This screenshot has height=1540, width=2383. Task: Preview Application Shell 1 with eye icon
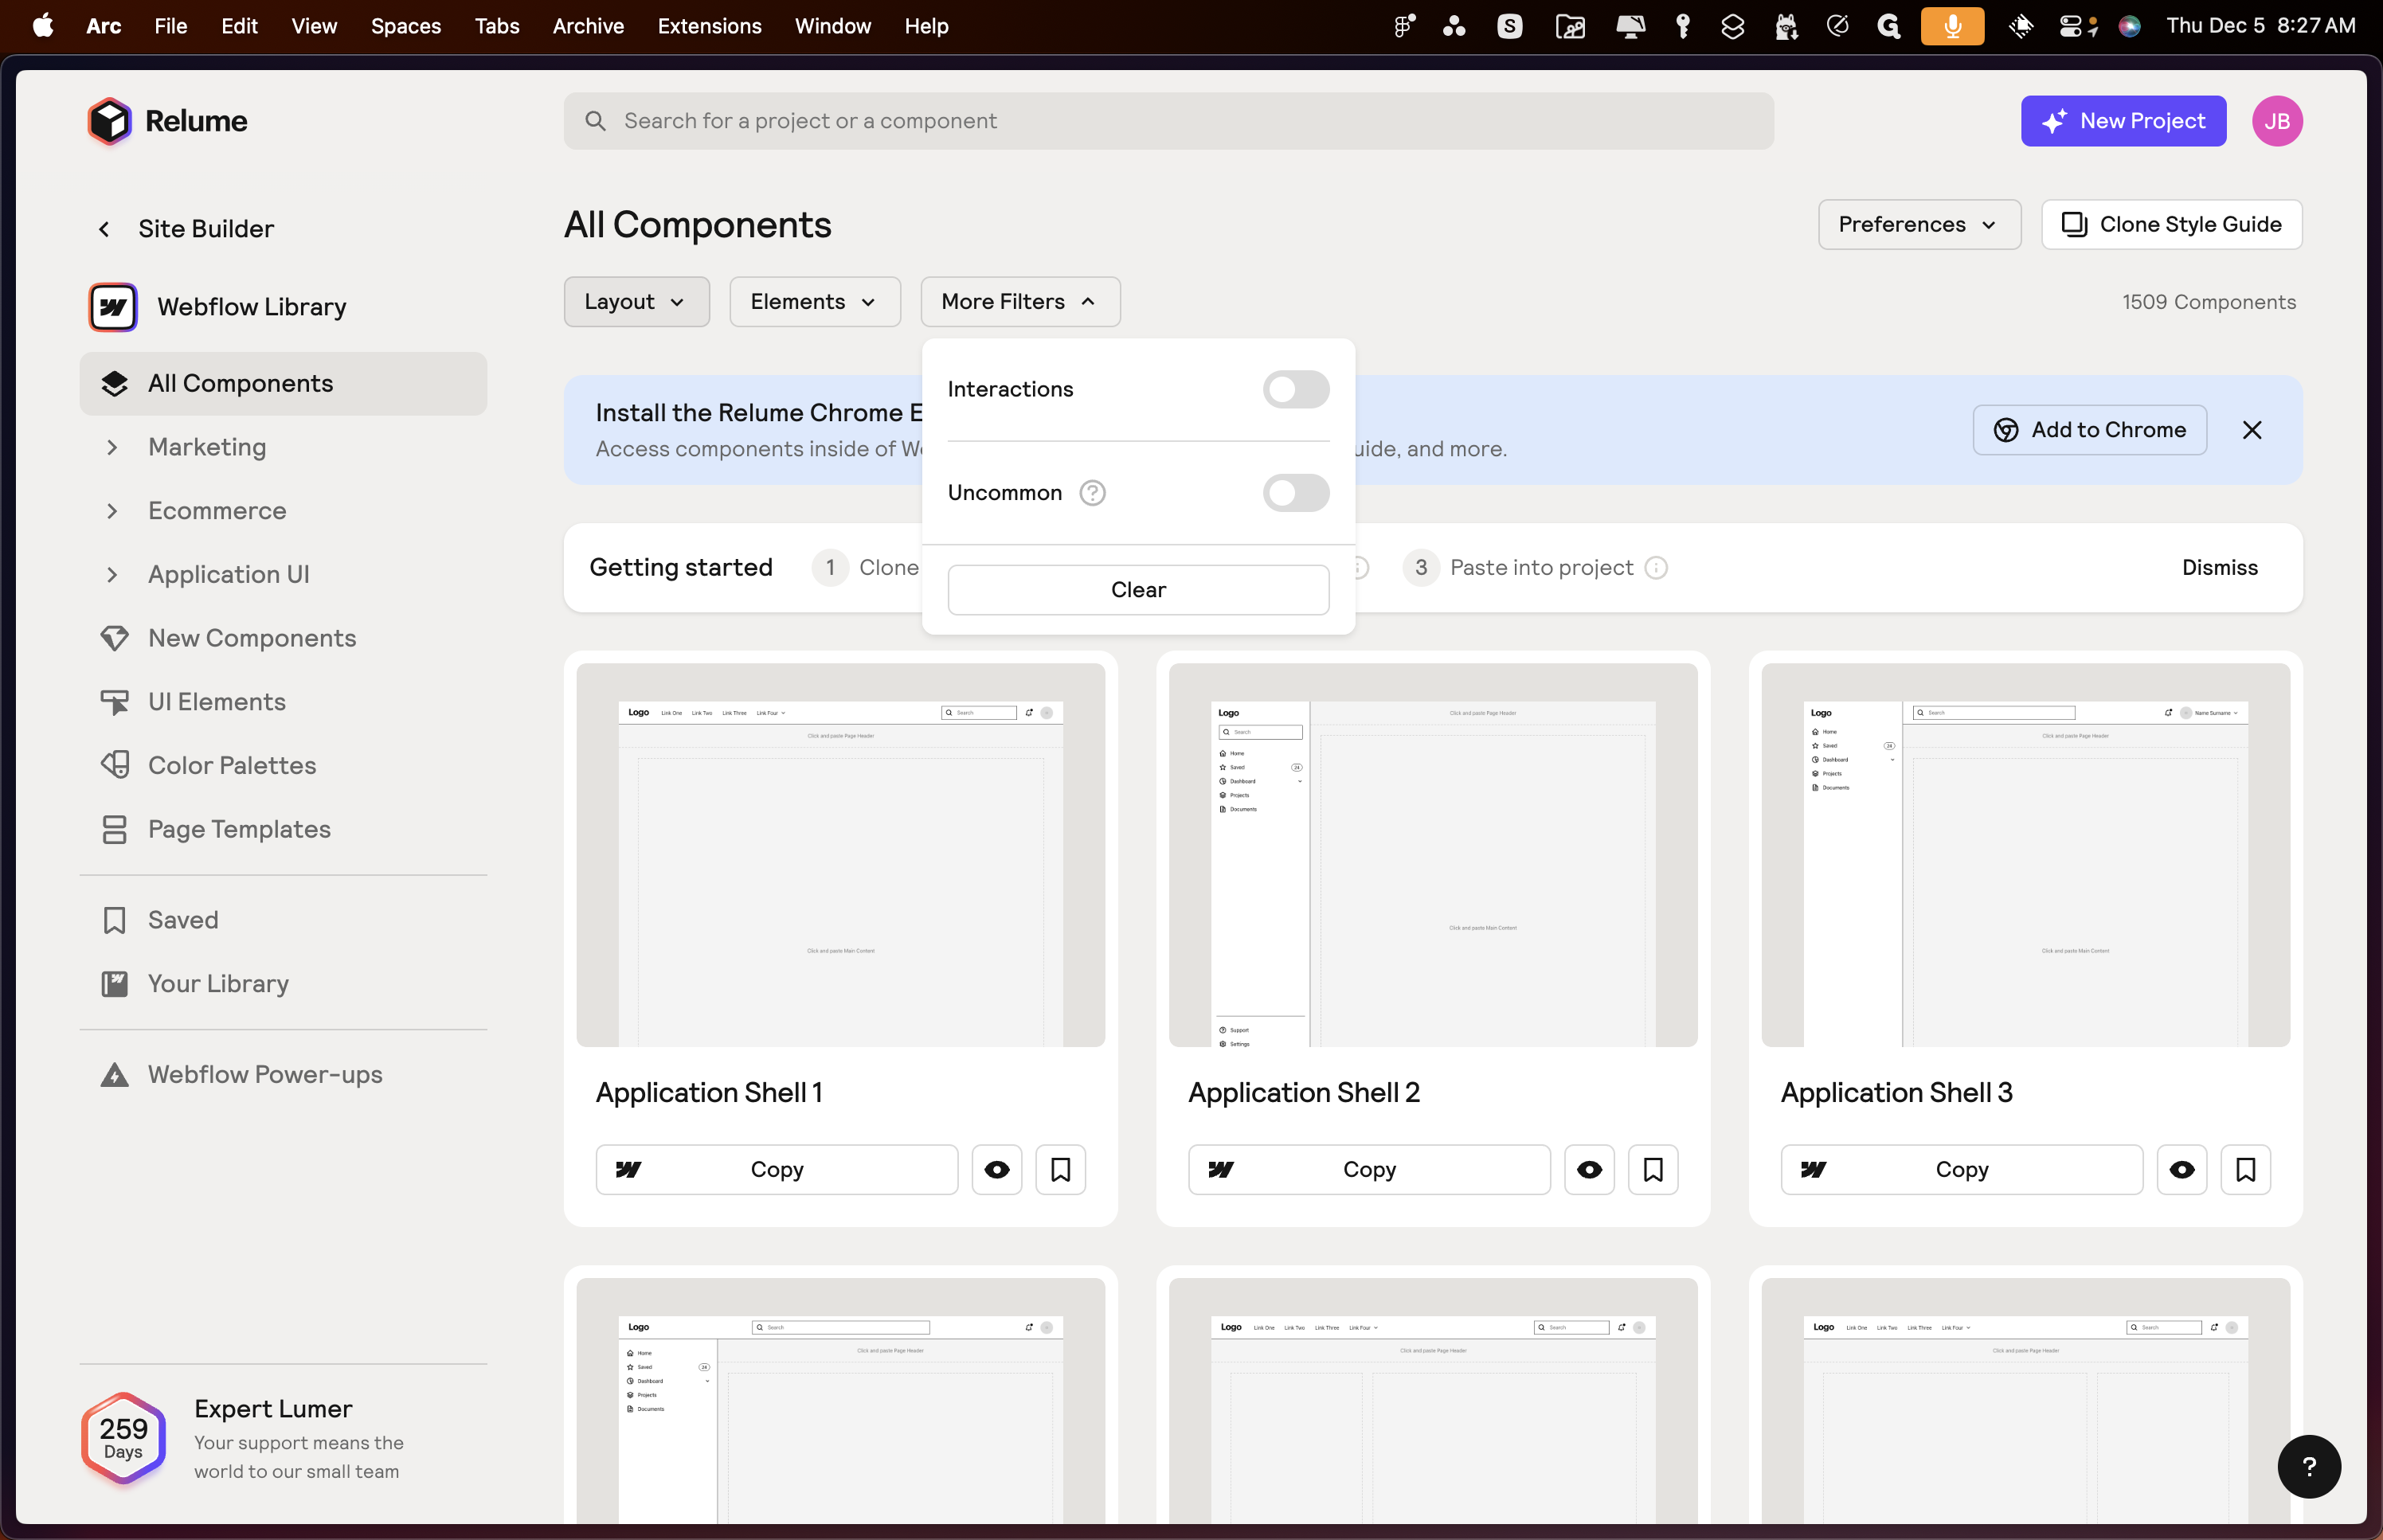[996, 1169]
